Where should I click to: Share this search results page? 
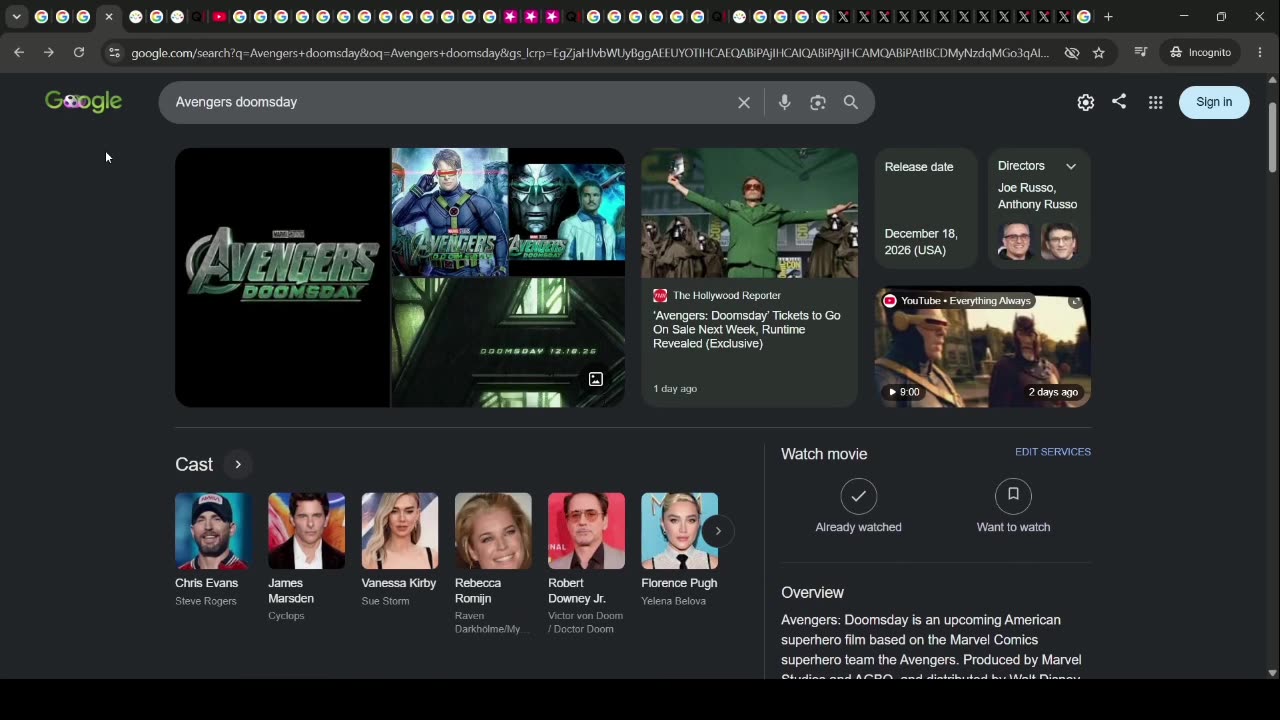(x=1119, y=101)
